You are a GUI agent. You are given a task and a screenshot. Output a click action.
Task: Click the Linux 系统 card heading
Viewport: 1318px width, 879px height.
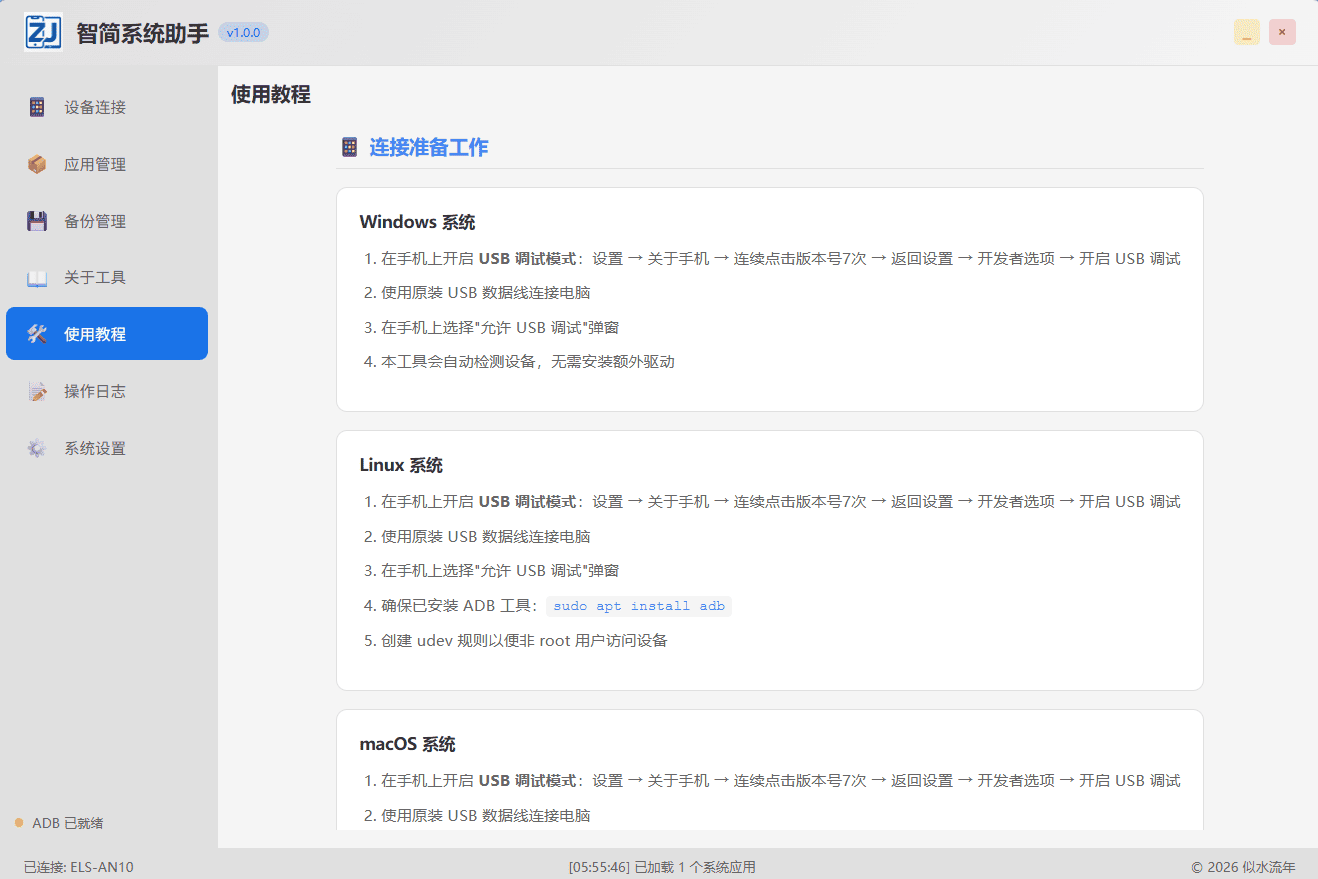(x=401, y=465)
